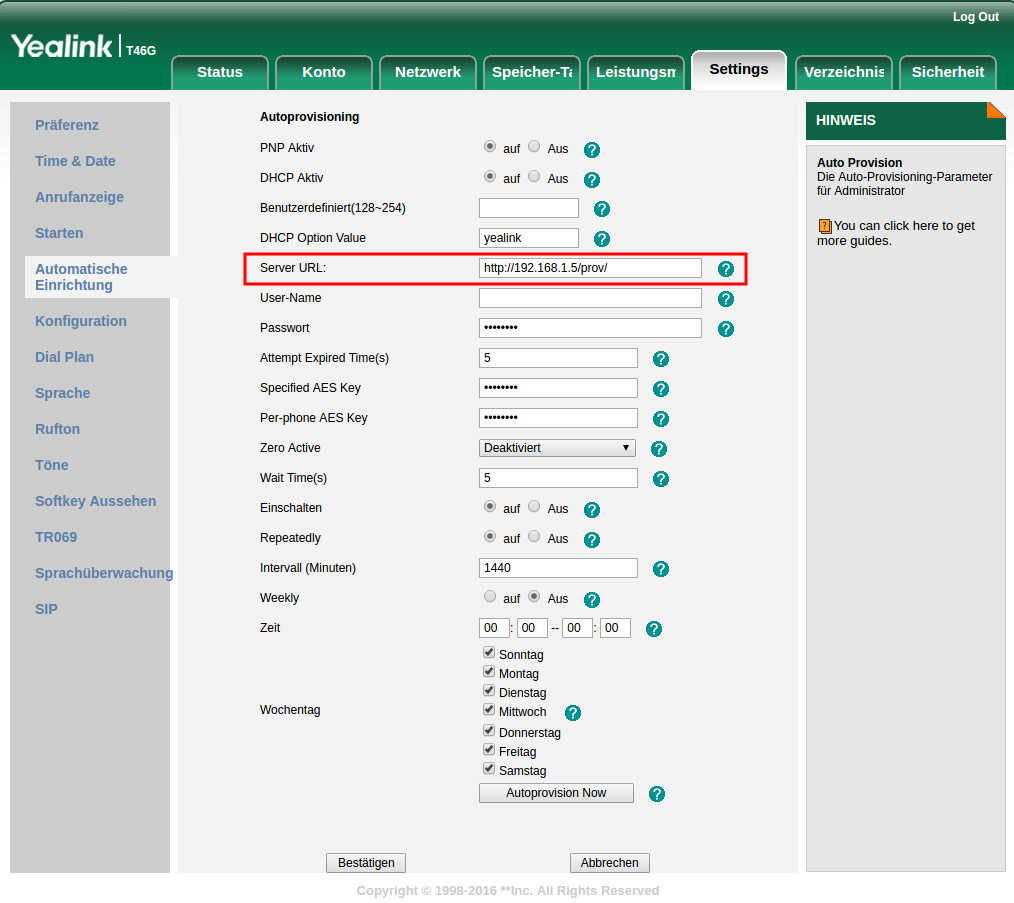This screenshot has height=903, width=1014.
Task: Open Dial Plan in the sidebar
Action: coord(64,357)
